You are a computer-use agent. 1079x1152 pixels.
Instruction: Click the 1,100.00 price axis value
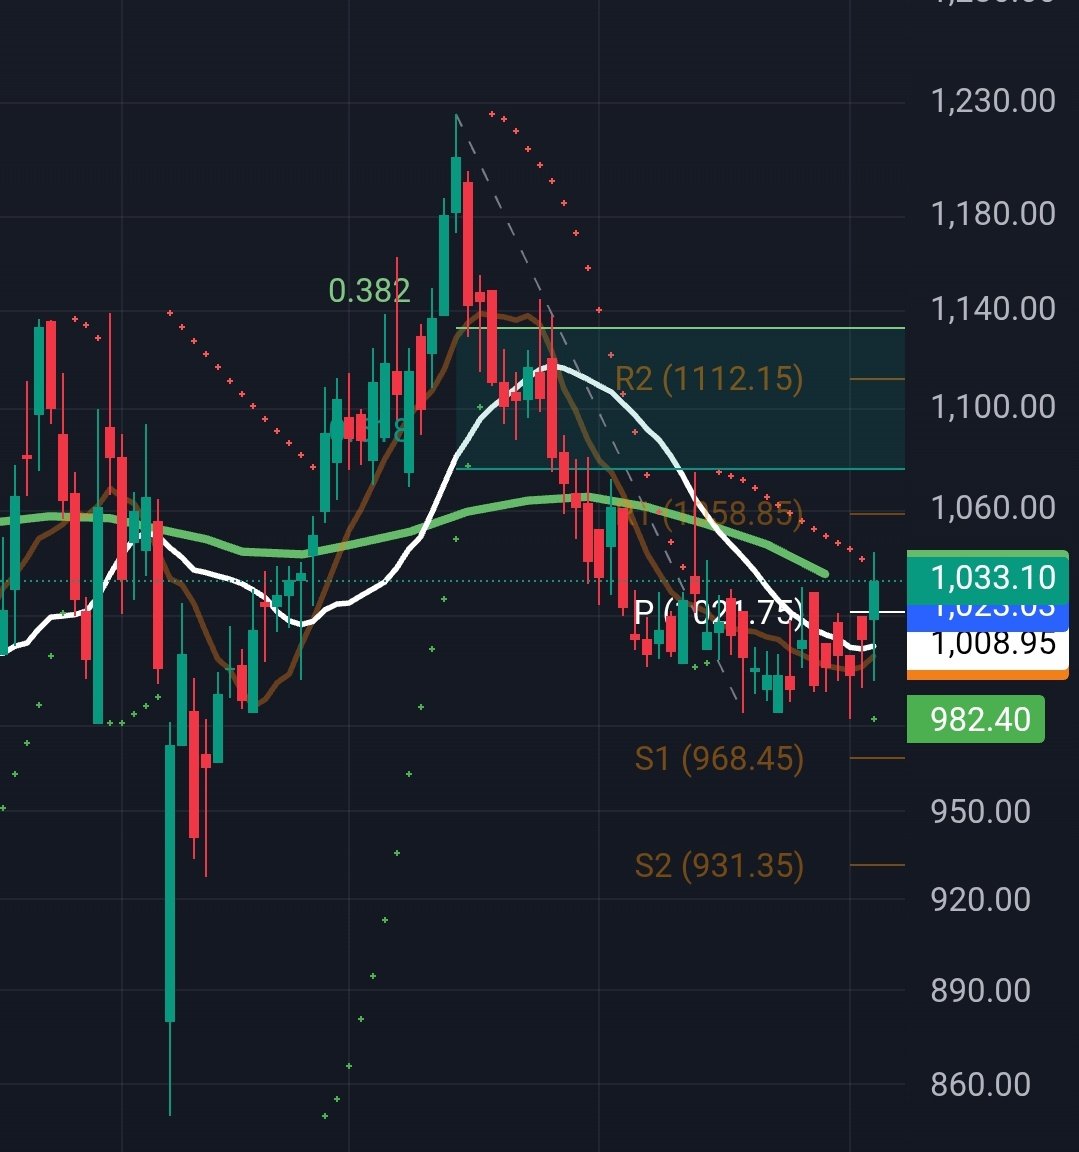[993, 406]
